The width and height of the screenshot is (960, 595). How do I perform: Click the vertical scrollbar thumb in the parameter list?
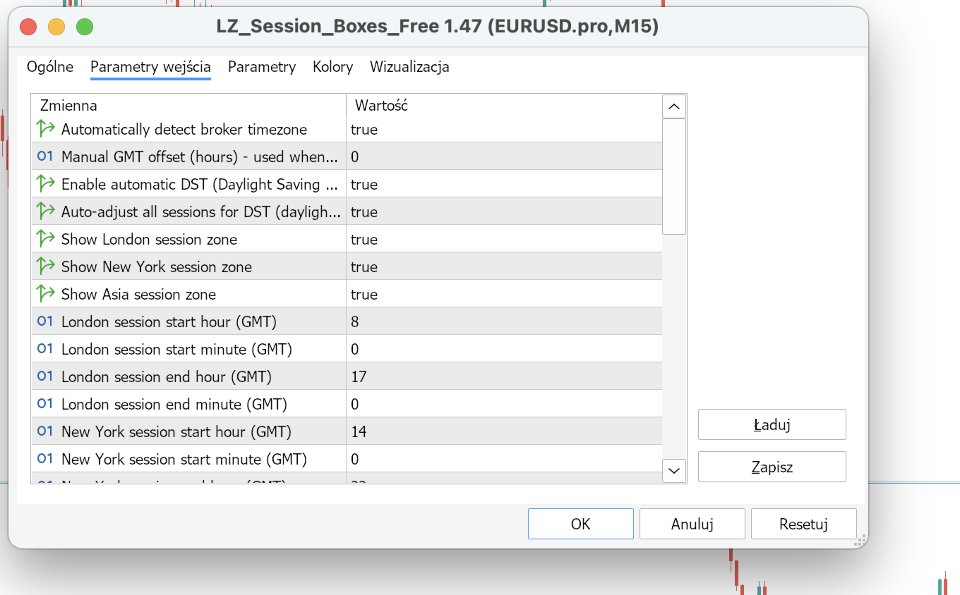[673, 176]
